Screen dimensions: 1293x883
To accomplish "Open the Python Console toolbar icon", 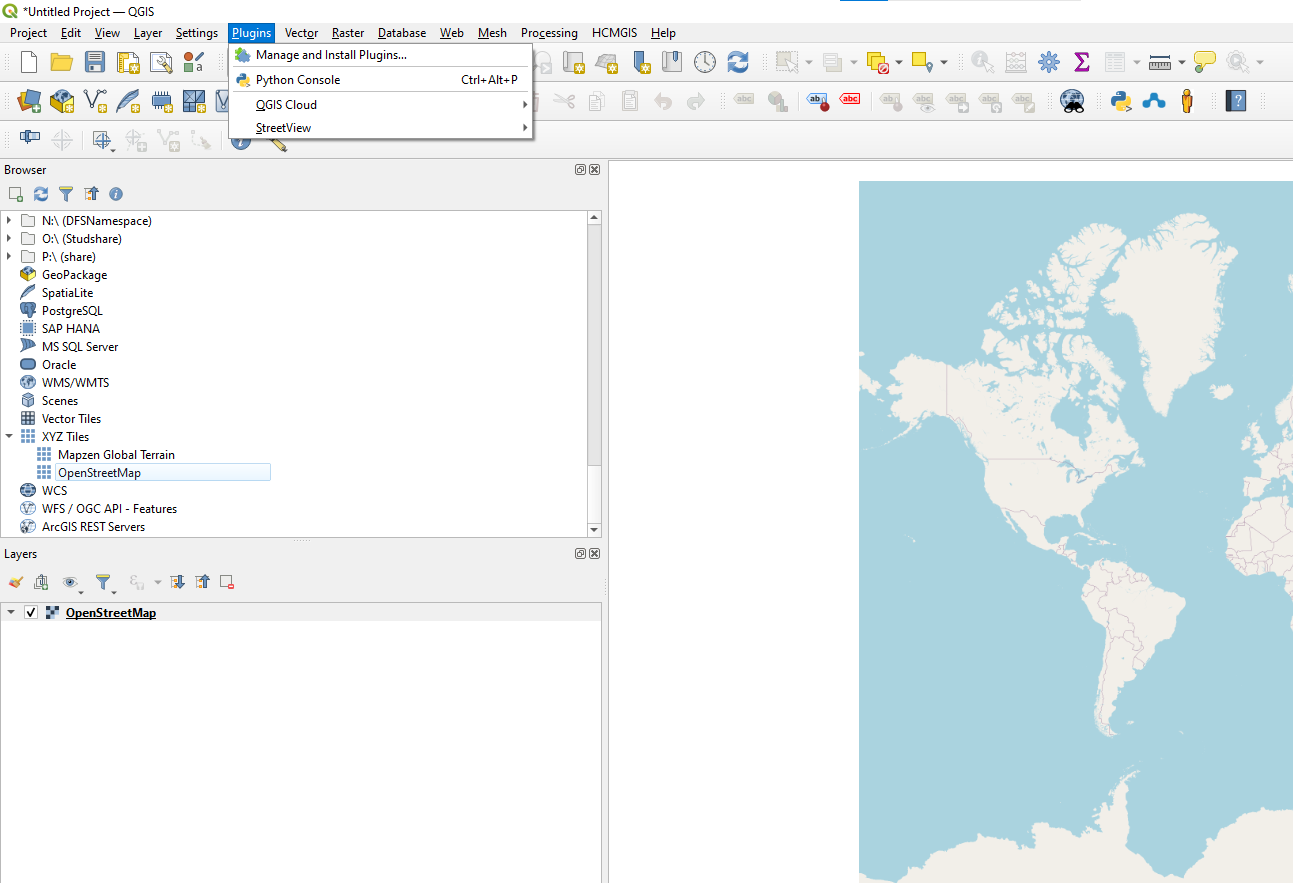I will coord(1121,101).
